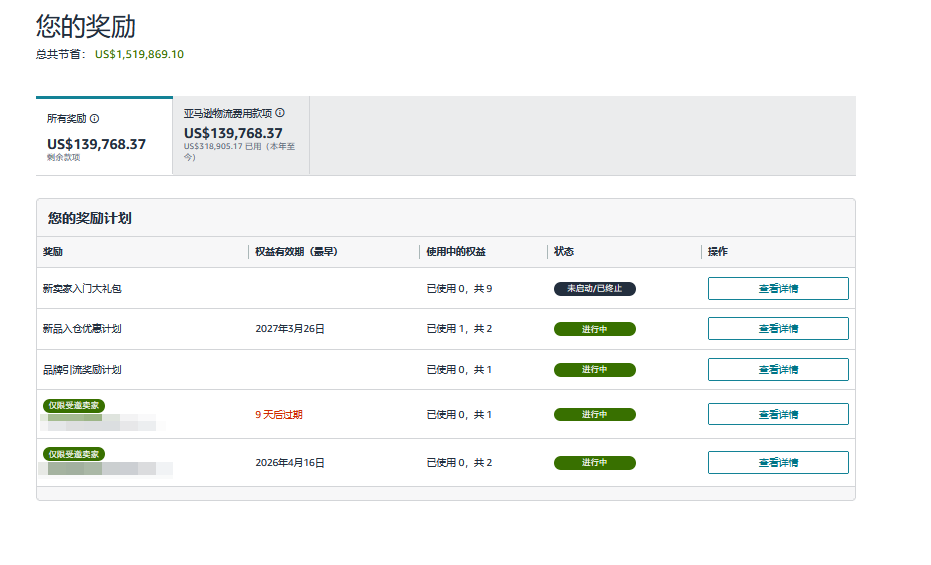931x565 pixels.
Task: Click the 仅限受邀卖家 badge in the 2026年4月16日 row
Action: pyautogui.click(x=74, y=454)
